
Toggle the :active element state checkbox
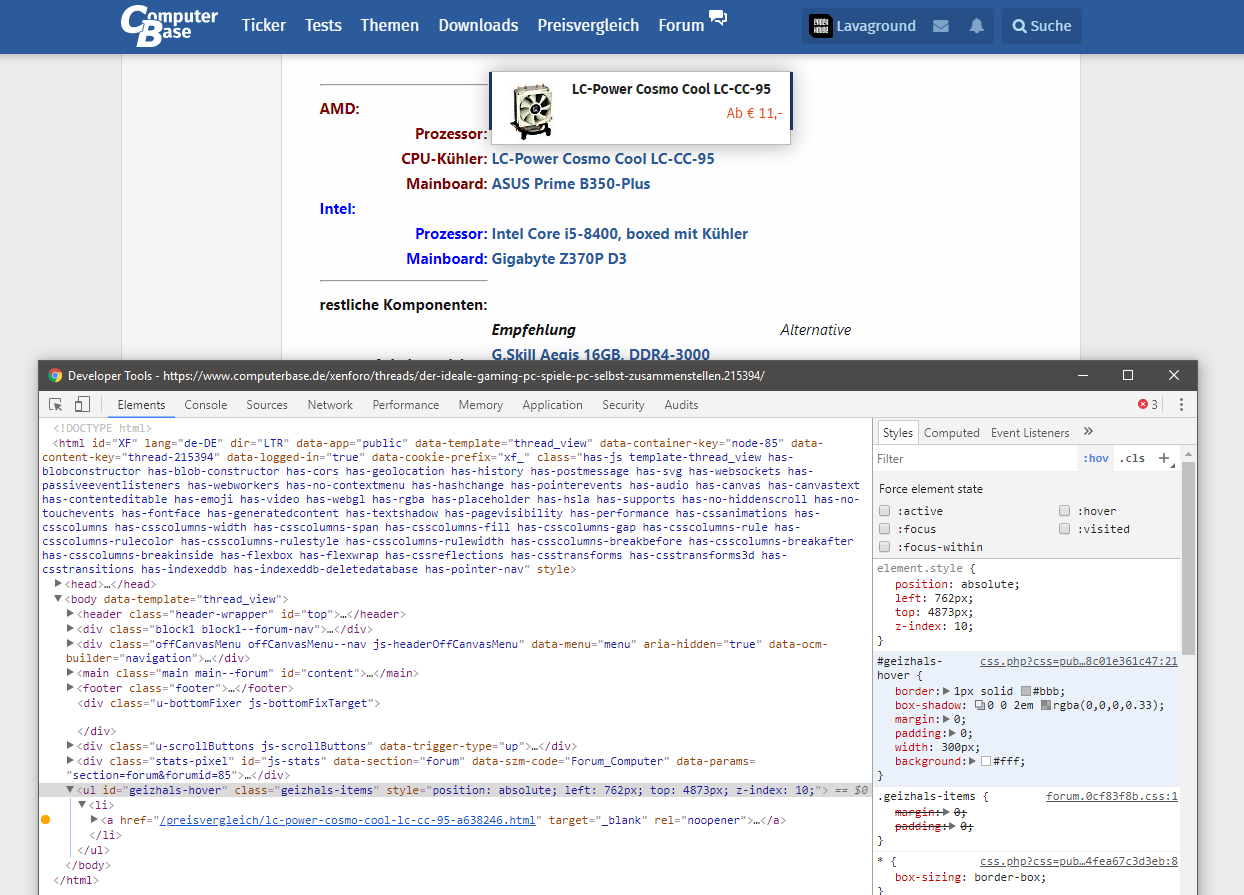[x=885, y=511]
